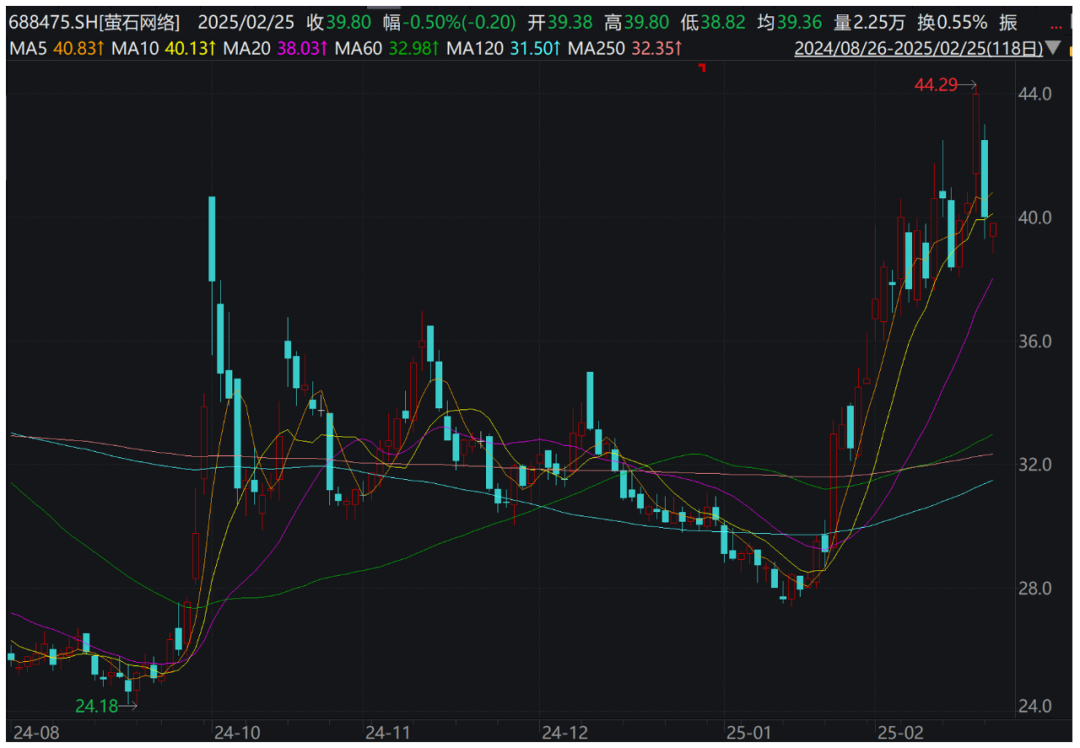Viewport: 1080px width, 748px height.
Task: Click the 24-12 label on time axis
Action: (560, 729)
